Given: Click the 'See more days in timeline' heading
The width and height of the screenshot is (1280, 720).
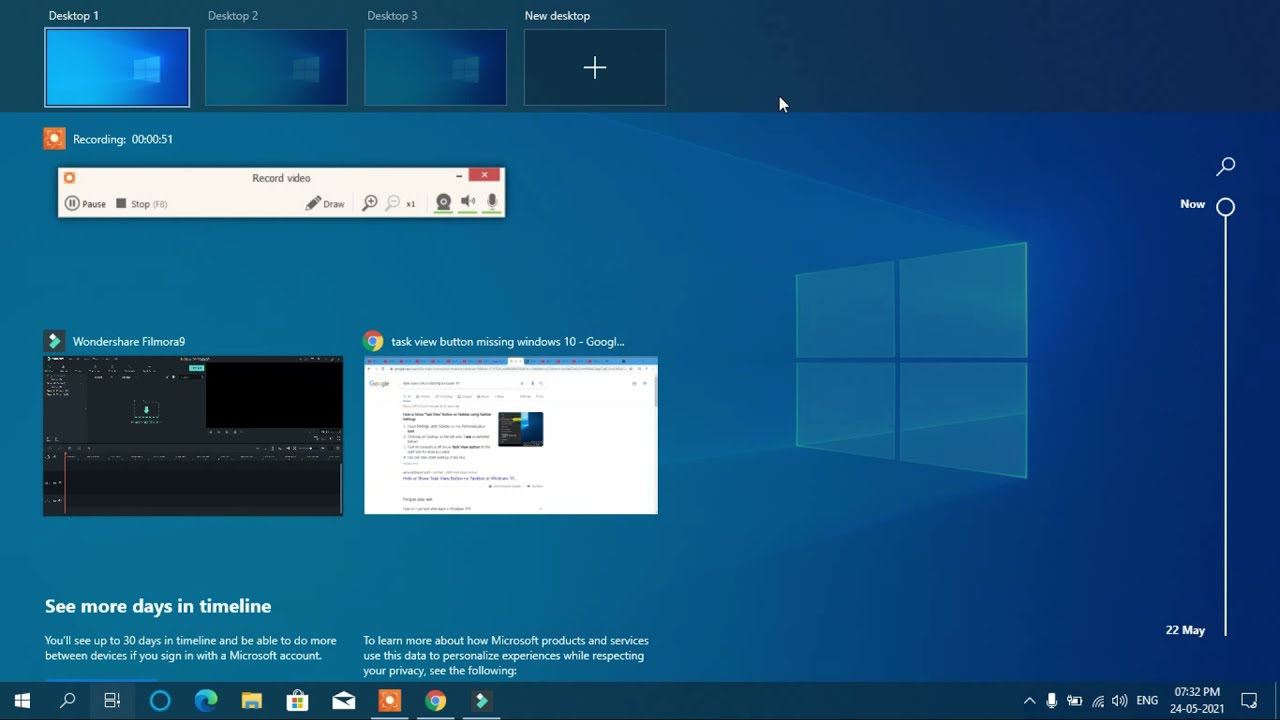Looking at the screenshot, I should [x=158, y=606].
